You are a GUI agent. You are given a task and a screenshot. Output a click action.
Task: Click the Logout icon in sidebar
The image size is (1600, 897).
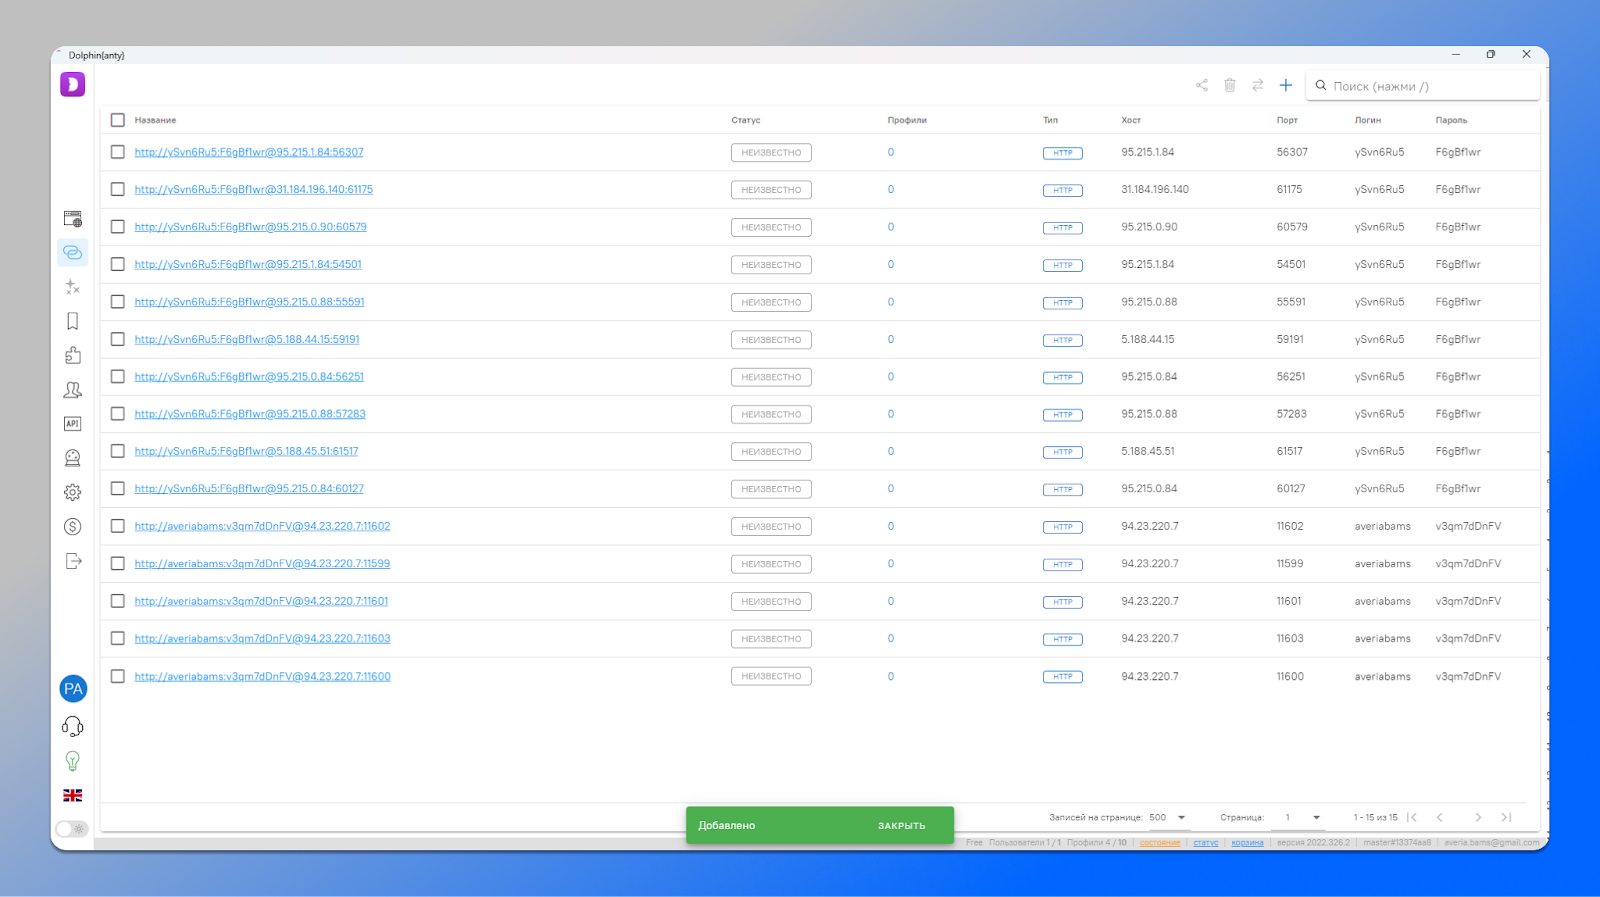(73, 561)
